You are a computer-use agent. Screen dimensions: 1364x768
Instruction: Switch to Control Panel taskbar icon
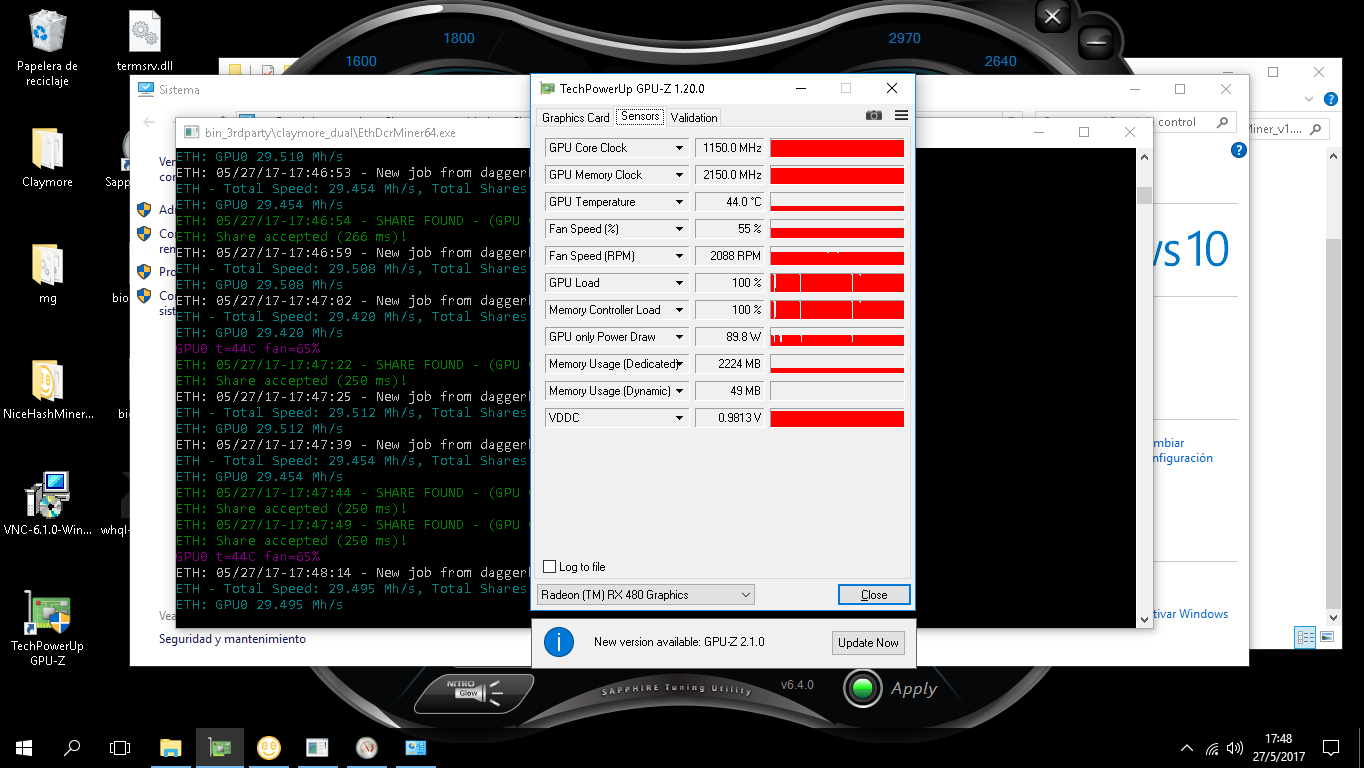coord(415,747)
